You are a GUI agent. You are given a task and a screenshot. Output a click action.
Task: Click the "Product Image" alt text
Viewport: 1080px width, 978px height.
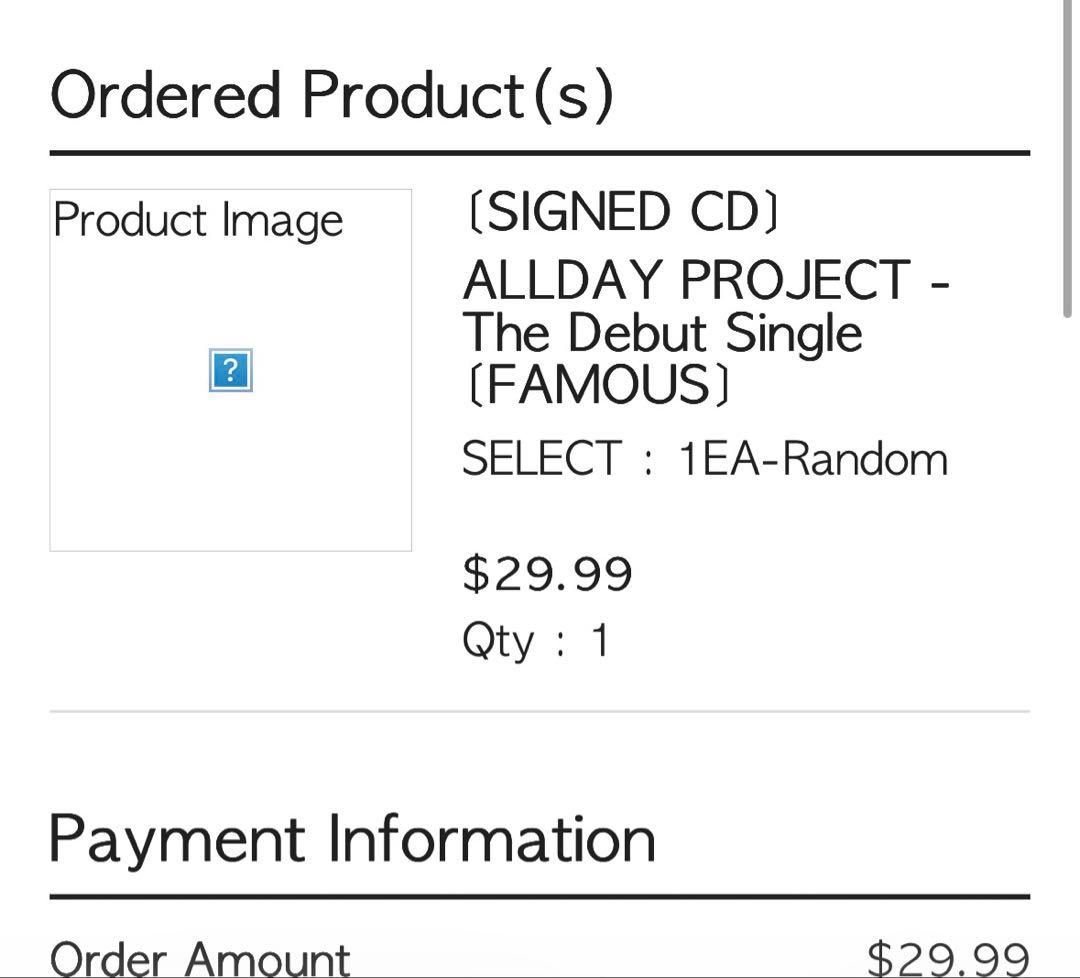pos(198,220)
